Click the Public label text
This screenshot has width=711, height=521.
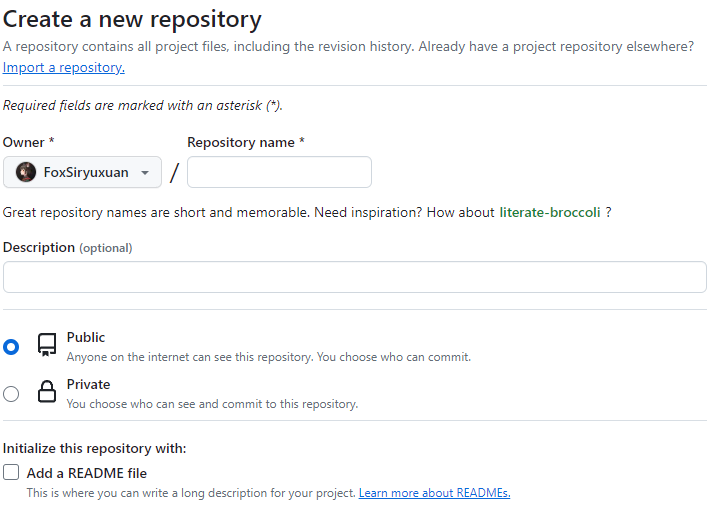(x=86, y=338)
